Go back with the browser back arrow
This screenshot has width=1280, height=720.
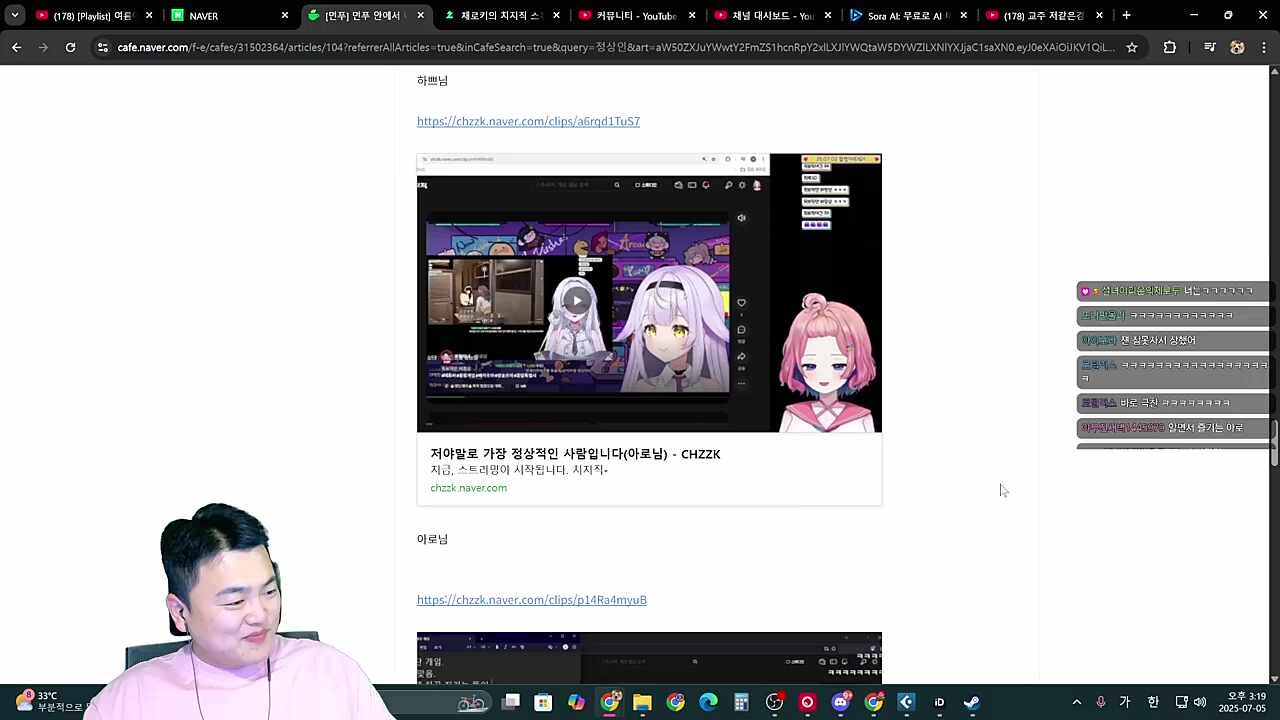[x=16, y=47]
